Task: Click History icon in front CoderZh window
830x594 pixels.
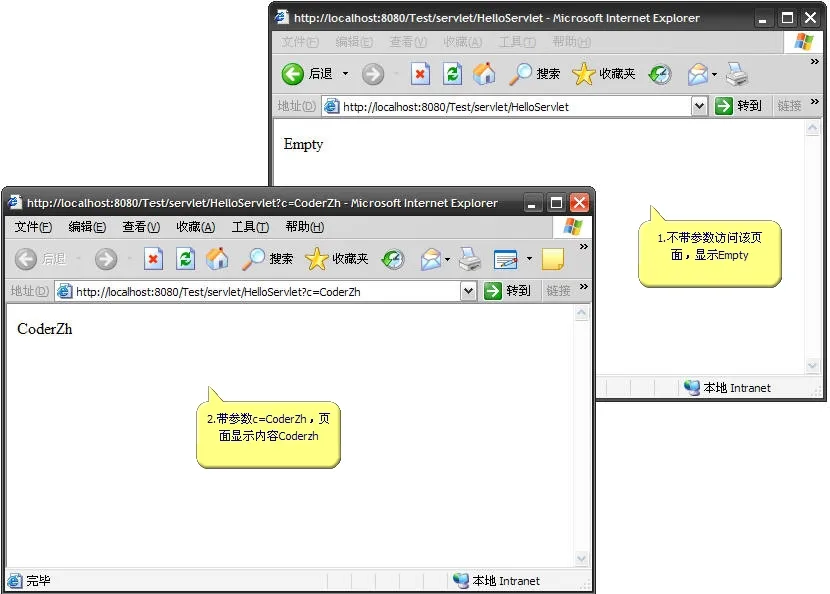Action: 393,259
